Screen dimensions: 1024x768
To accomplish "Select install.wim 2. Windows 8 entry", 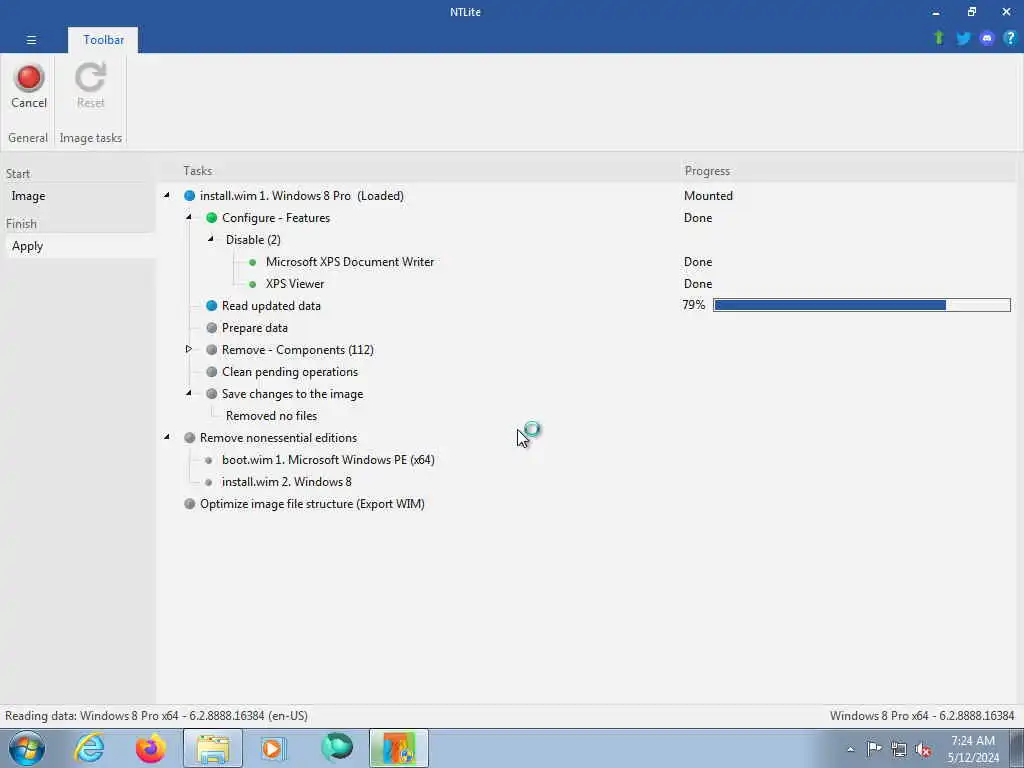I will point(287,482).
